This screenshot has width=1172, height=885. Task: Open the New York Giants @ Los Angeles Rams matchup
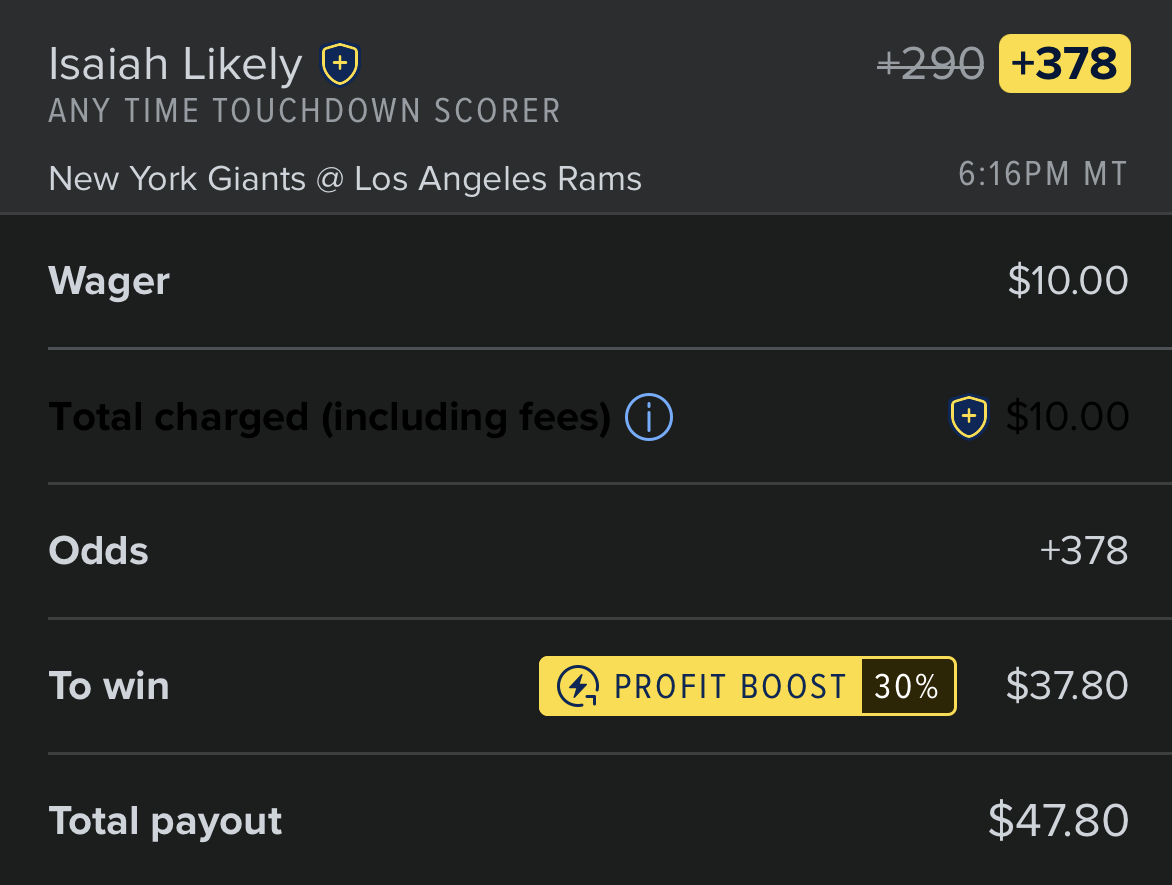(345, 179)
